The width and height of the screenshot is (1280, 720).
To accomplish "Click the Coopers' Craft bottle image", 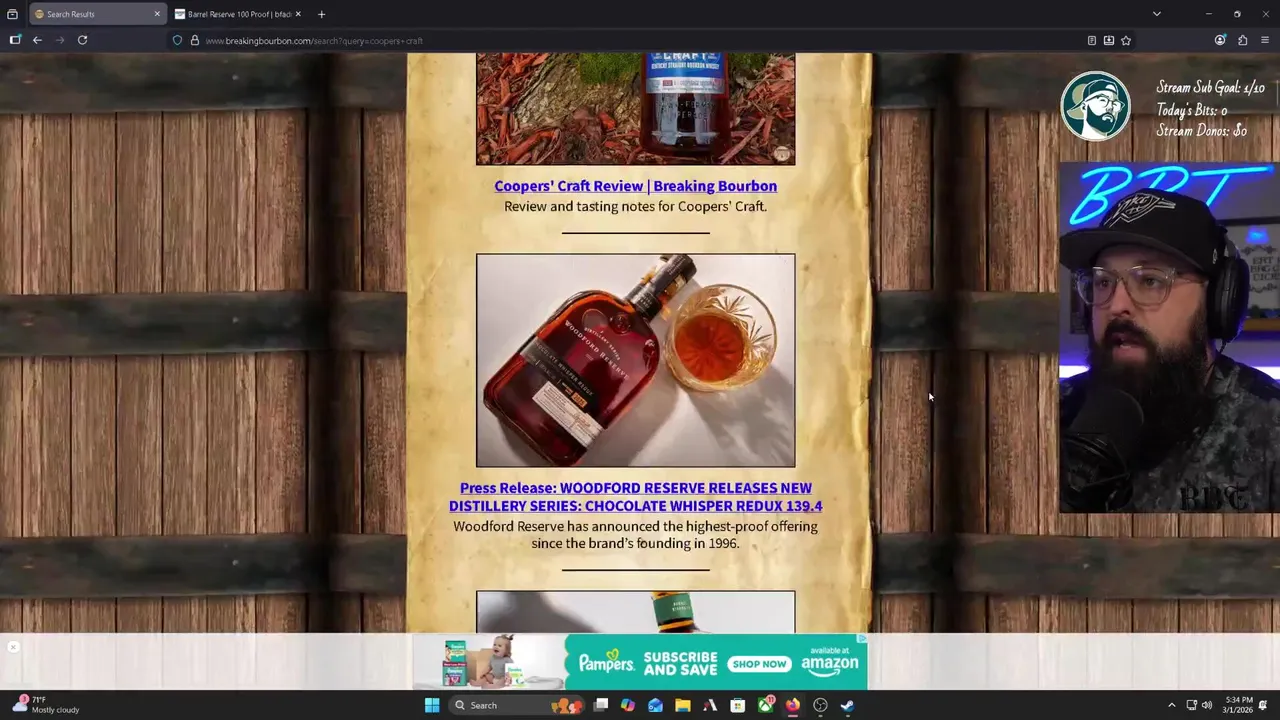I will pyautogui.click(x=635, y=108).
